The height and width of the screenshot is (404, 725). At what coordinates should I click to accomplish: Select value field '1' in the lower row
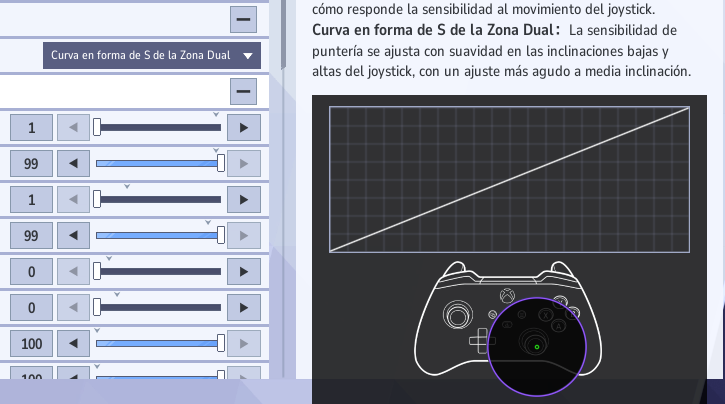click(x=31, y=200)
